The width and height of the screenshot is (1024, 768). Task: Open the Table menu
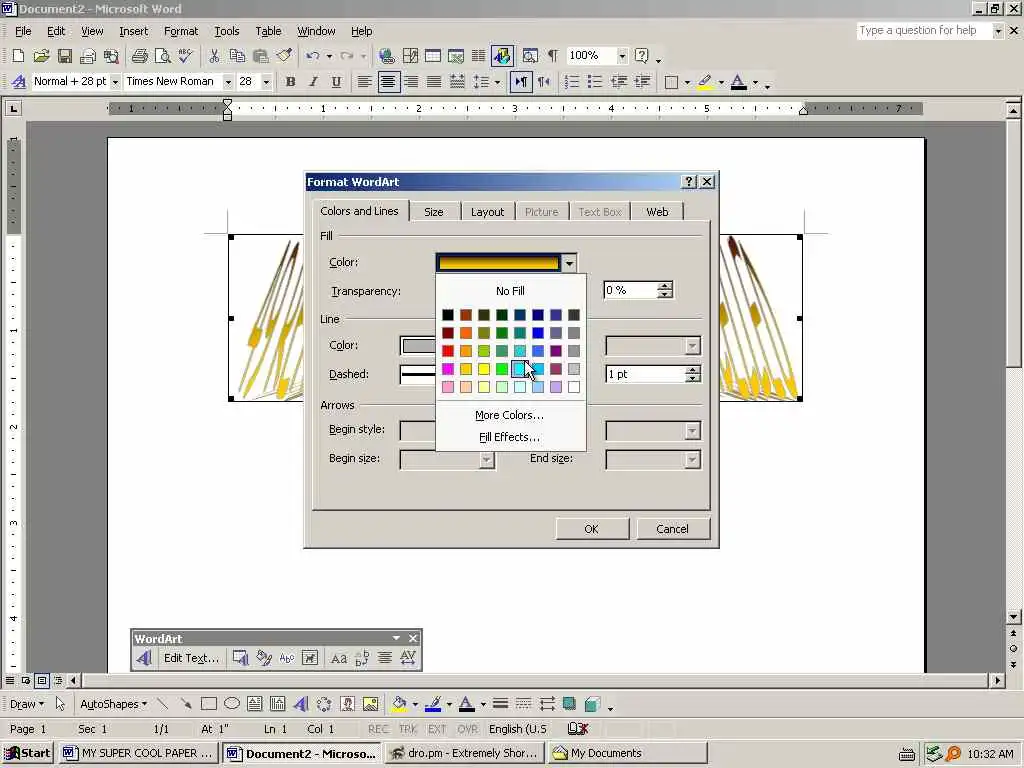point(268,31)
